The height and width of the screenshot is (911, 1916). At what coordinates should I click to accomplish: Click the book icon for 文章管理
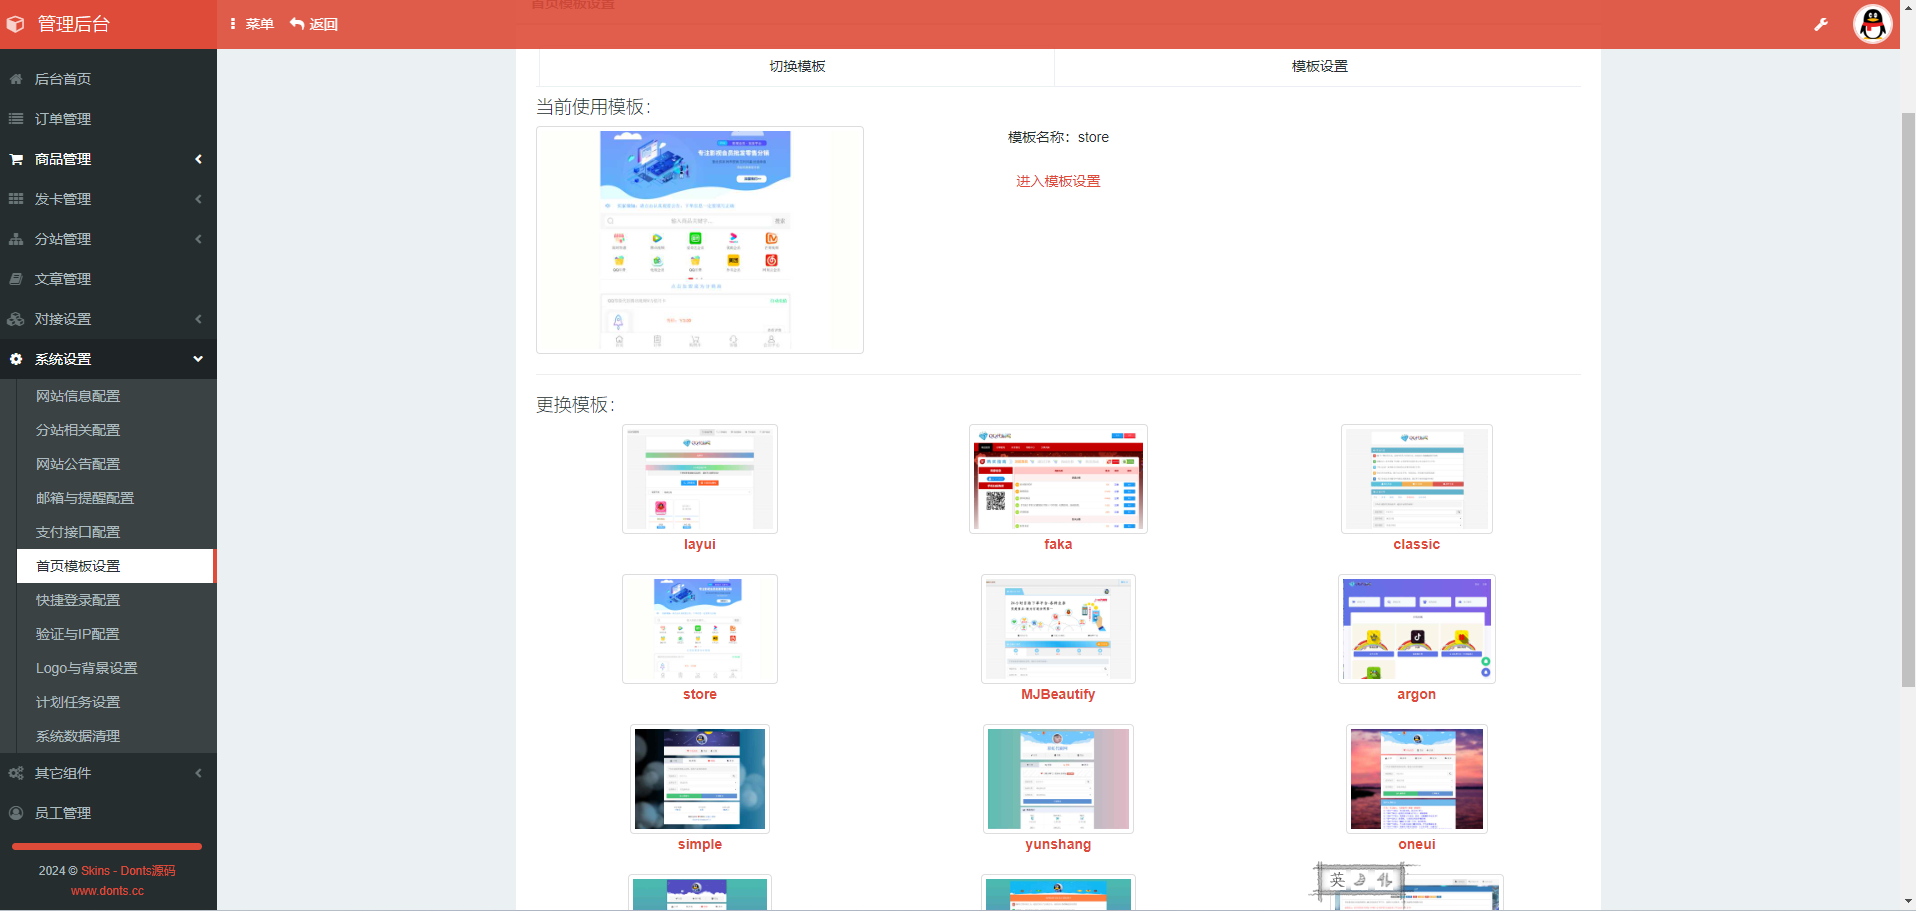coord(16,279)
